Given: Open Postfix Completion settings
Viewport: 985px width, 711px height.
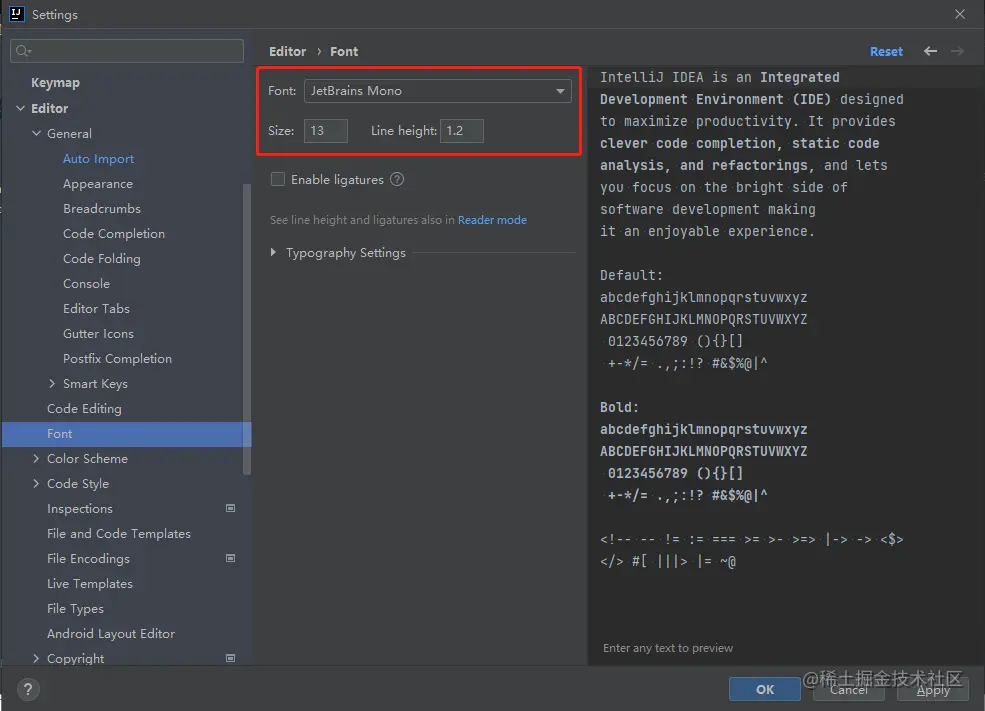Looking at the screenshot, I should point(117,359).
